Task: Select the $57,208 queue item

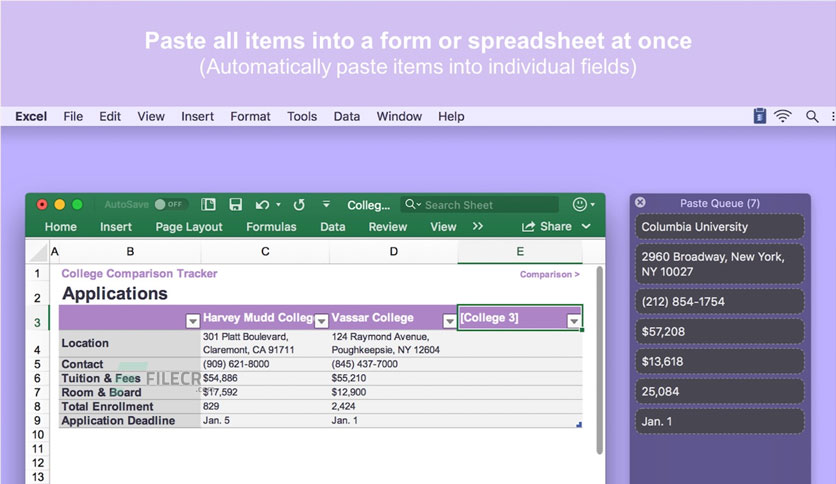Action: [720, 331]
